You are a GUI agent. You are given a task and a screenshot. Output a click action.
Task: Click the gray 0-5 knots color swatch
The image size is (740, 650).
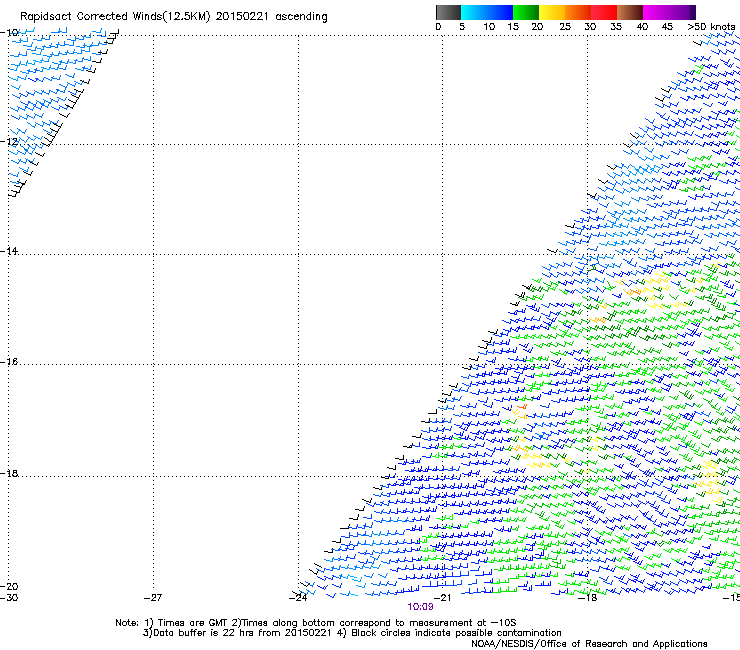(448, 12)
